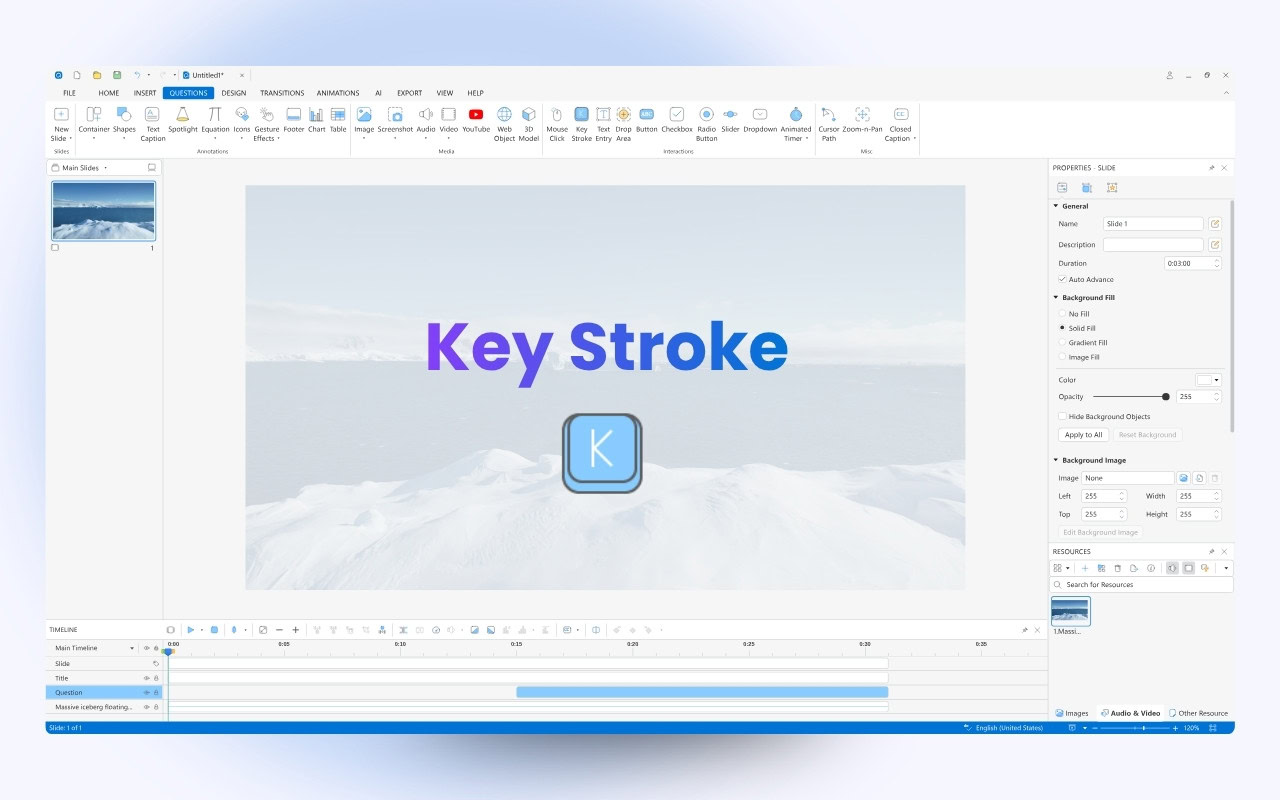The width and height of the screenshot is (1280, 800).
Task: Select the Slide 1 thumbnail
Action: 103,211
